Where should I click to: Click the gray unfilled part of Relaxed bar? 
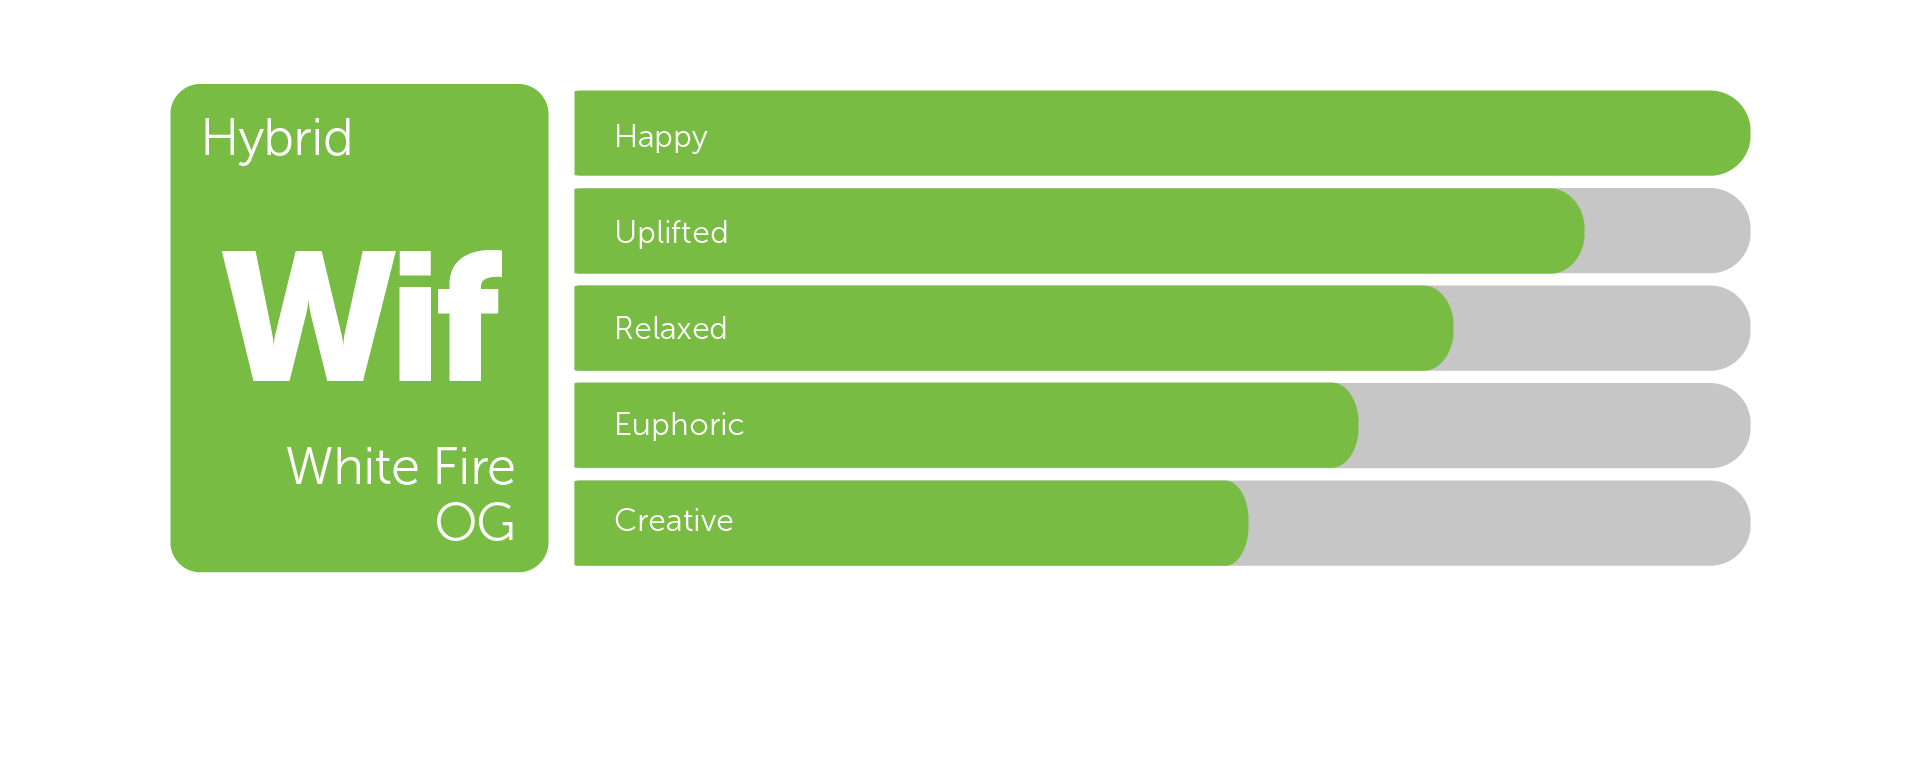pos(1600,328)
